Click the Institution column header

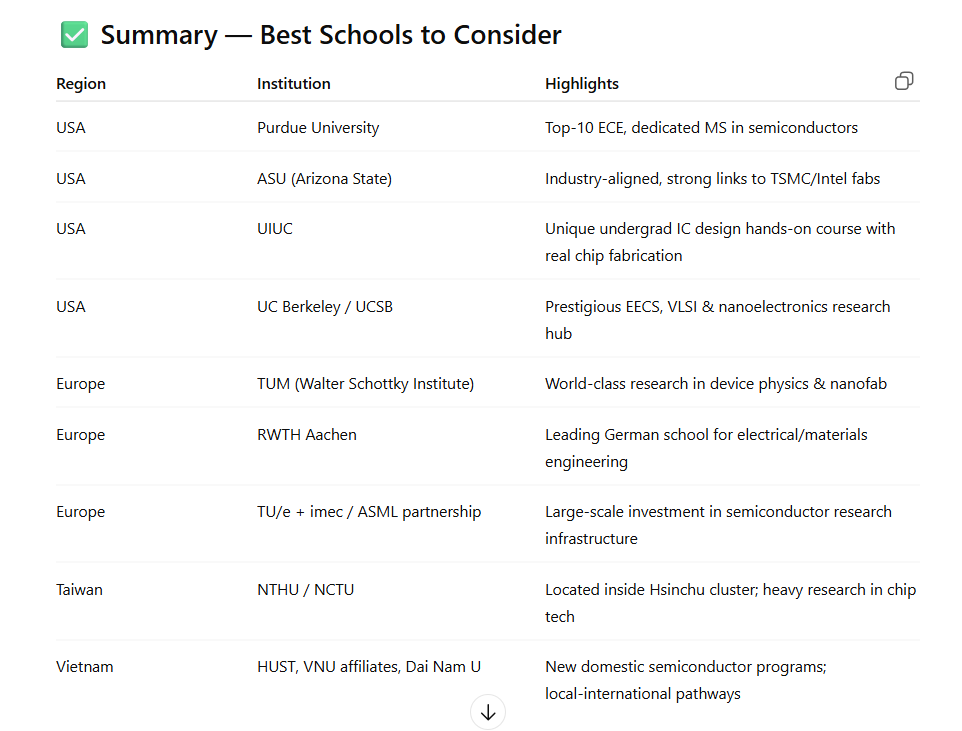tap(294, 84)
